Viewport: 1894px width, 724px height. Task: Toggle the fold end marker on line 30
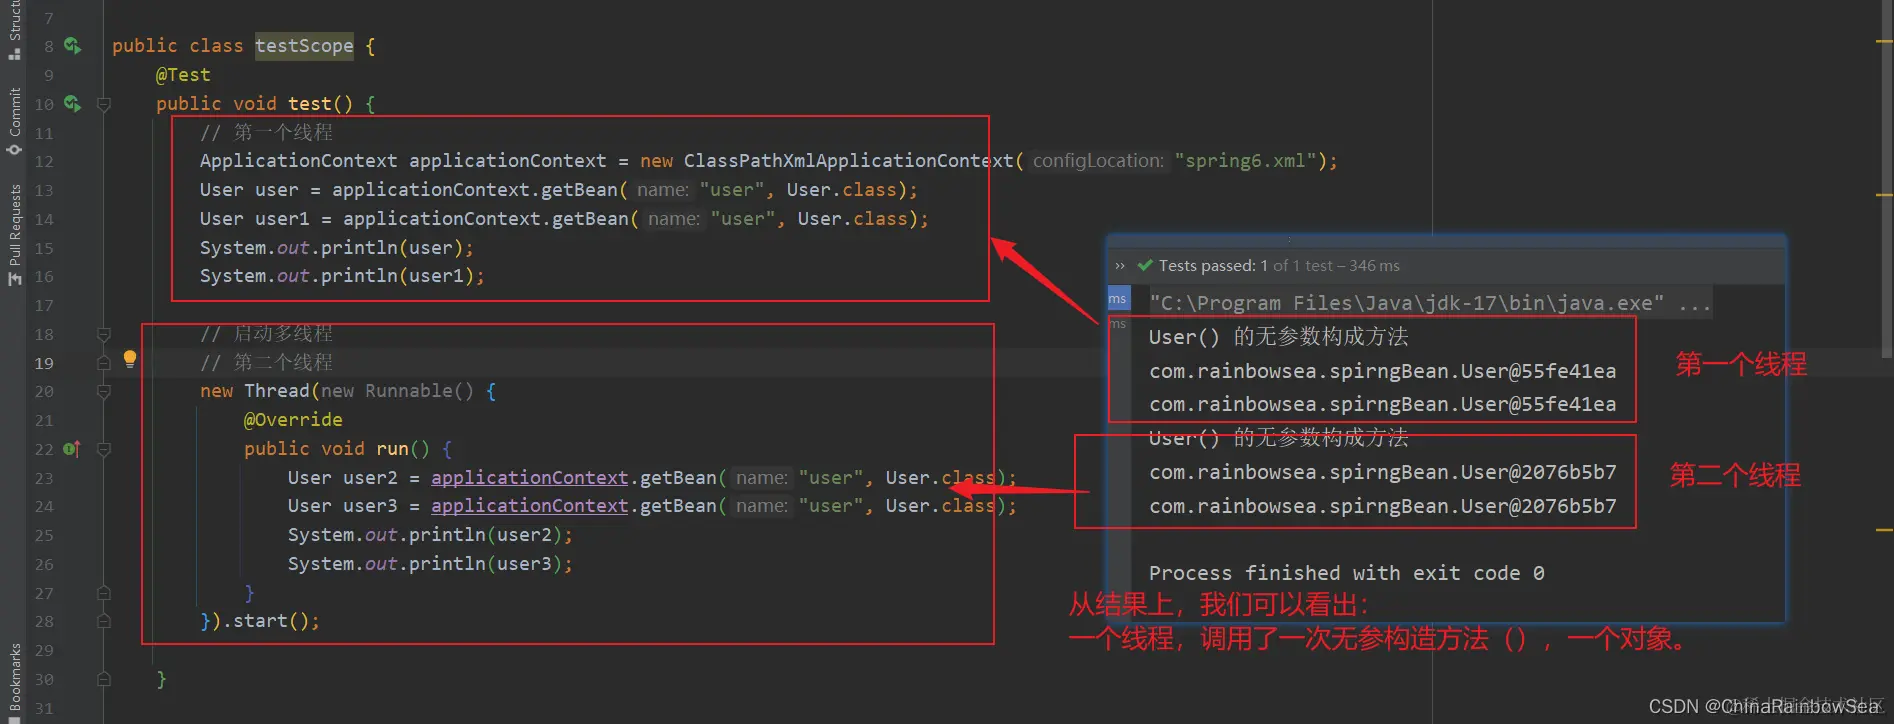(104, 679)
